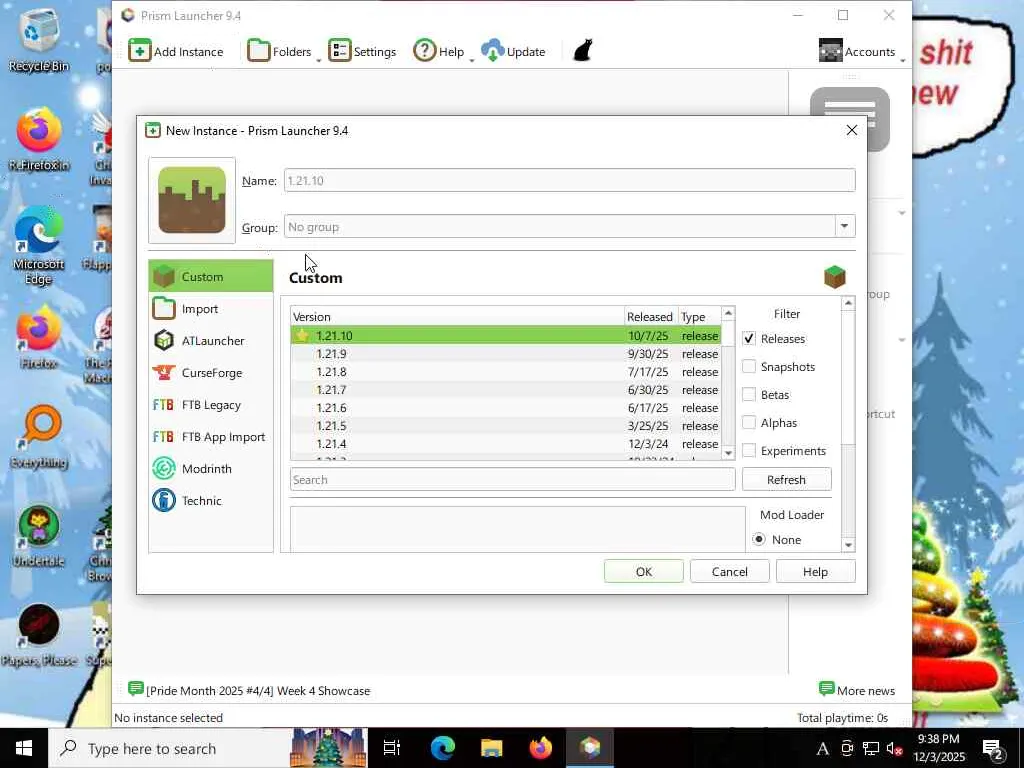The width and height of the screenshot is (1024, 768).
Task: Open Recycle Bin on the desktop
Action: click(x=38, y=38)
